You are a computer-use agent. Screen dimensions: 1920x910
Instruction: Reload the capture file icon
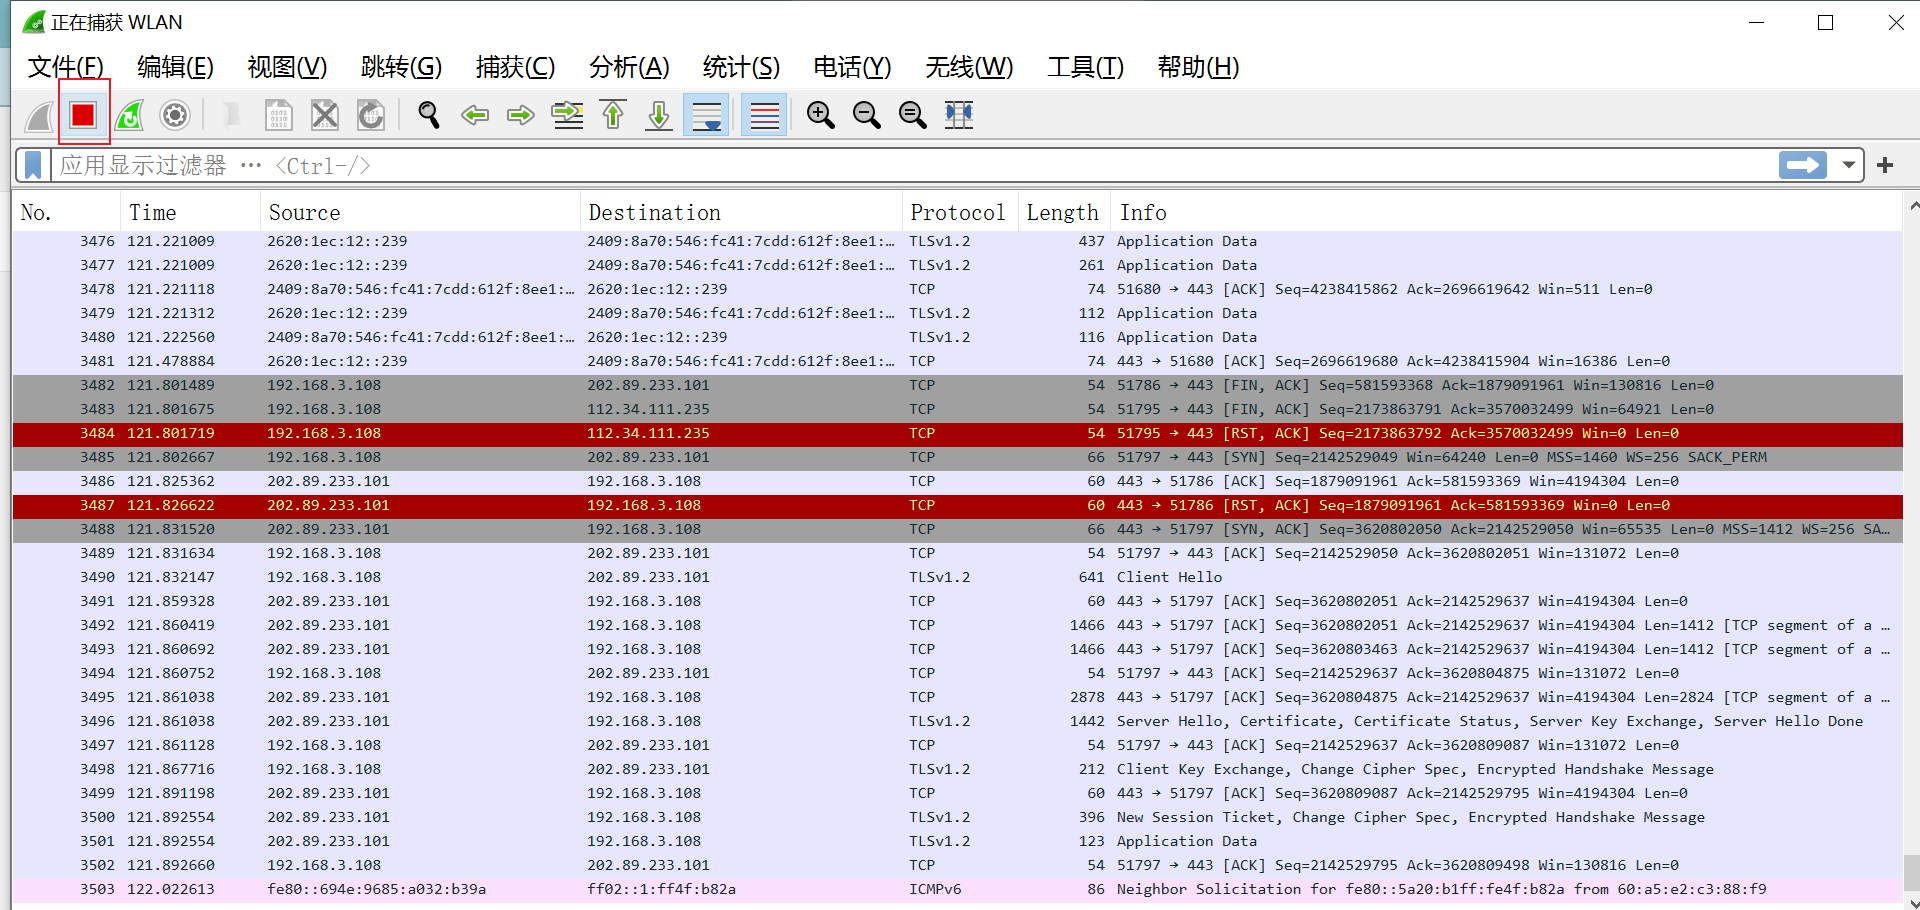point(371,115)
